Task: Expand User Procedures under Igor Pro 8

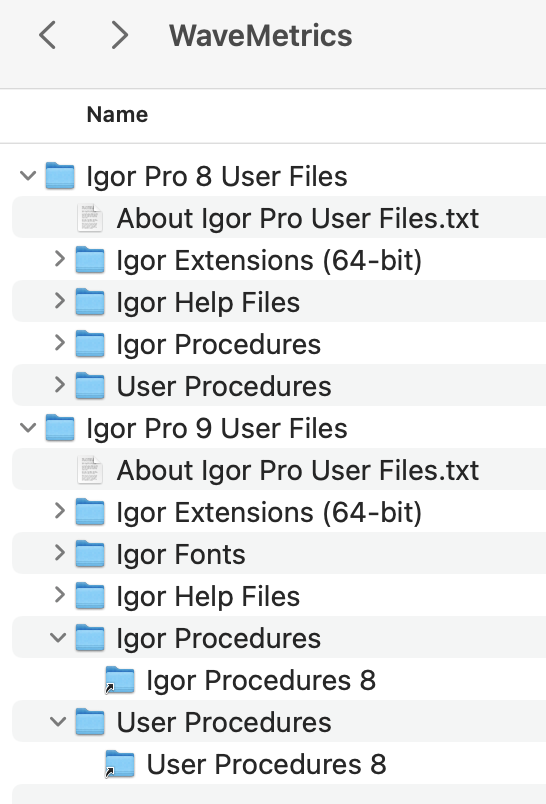Action: pos(59,385)
